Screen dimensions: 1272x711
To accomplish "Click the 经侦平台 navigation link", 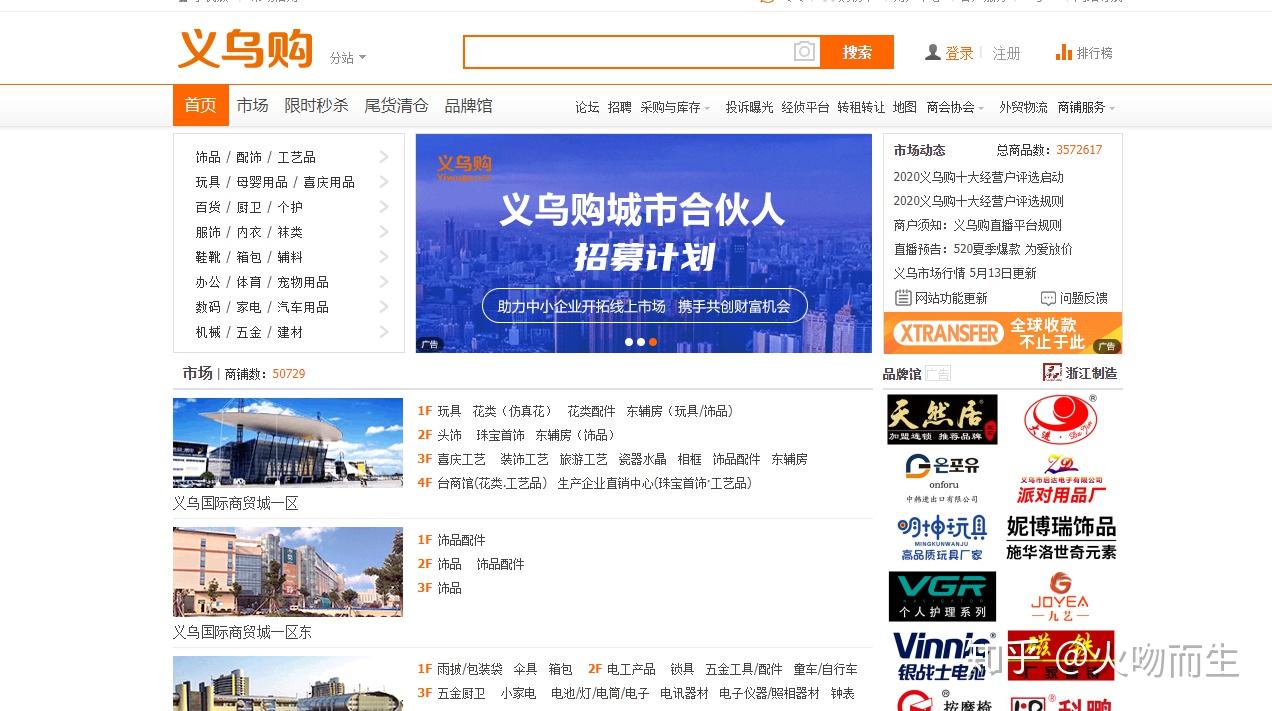I will click(805, 107).
